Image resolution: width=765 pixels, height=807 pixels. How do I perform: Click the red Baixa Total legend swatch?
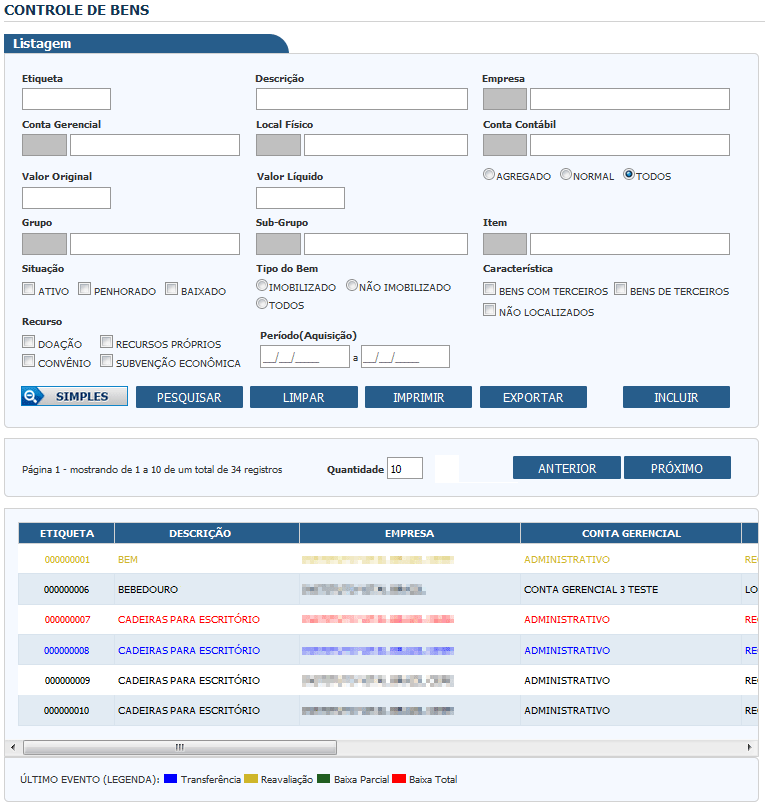399,779
